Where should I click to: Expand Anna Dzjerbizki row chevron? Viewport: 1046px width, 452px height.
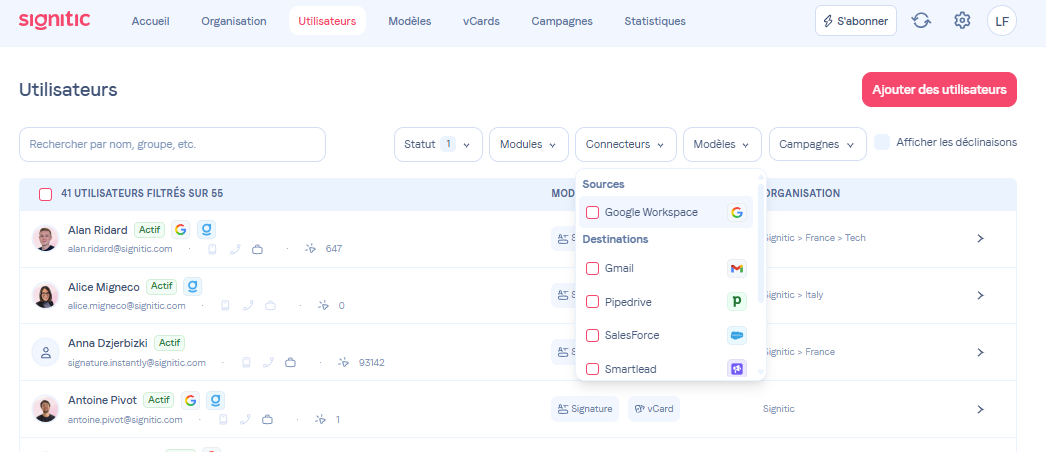pyautogui.click(x=980, y=352)
